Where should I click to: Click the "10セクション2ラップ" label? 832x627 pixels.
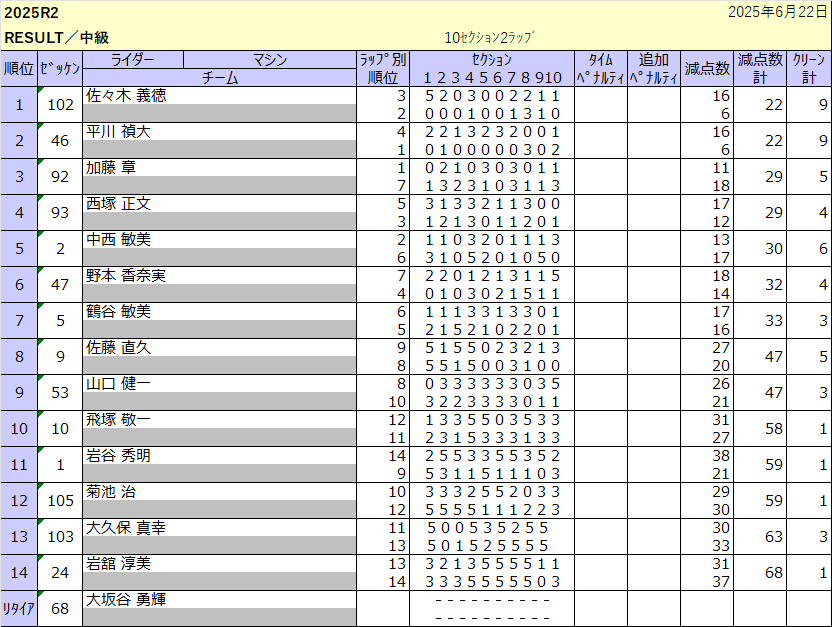[489, 38]
